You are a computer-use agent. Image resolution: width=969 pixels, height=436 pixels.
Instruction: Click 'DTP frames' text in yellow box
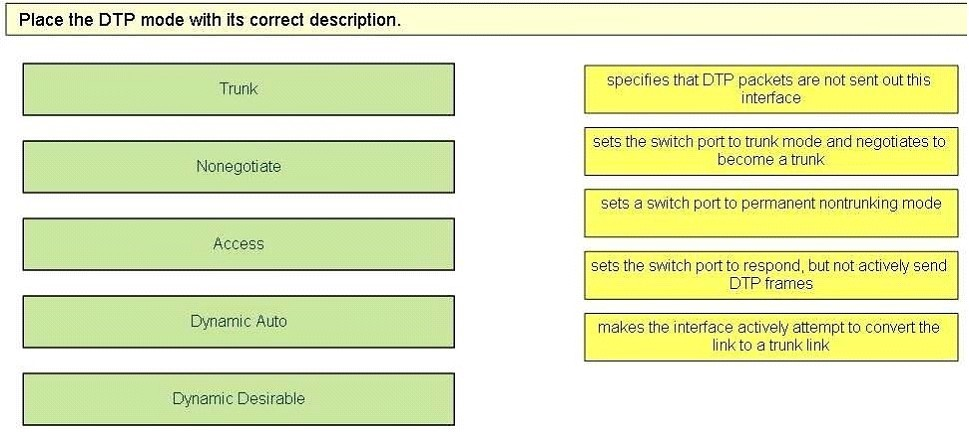[x=771, y=284]
